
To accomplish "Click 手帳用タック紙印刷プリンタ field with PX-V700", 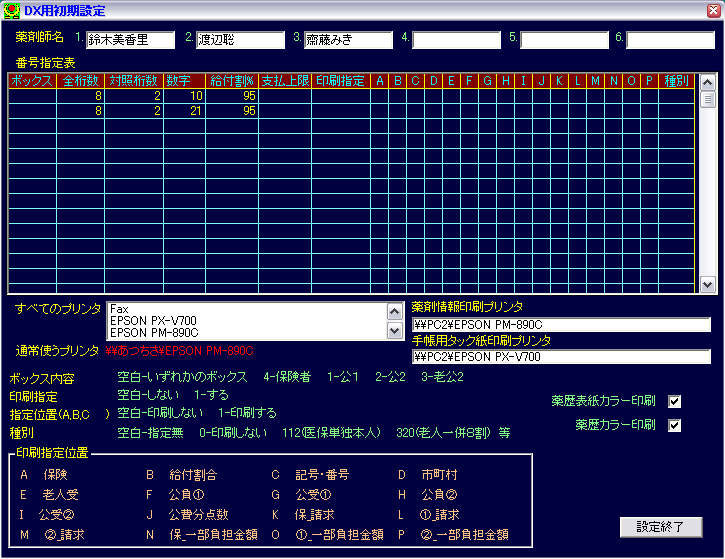I will 561,356.
